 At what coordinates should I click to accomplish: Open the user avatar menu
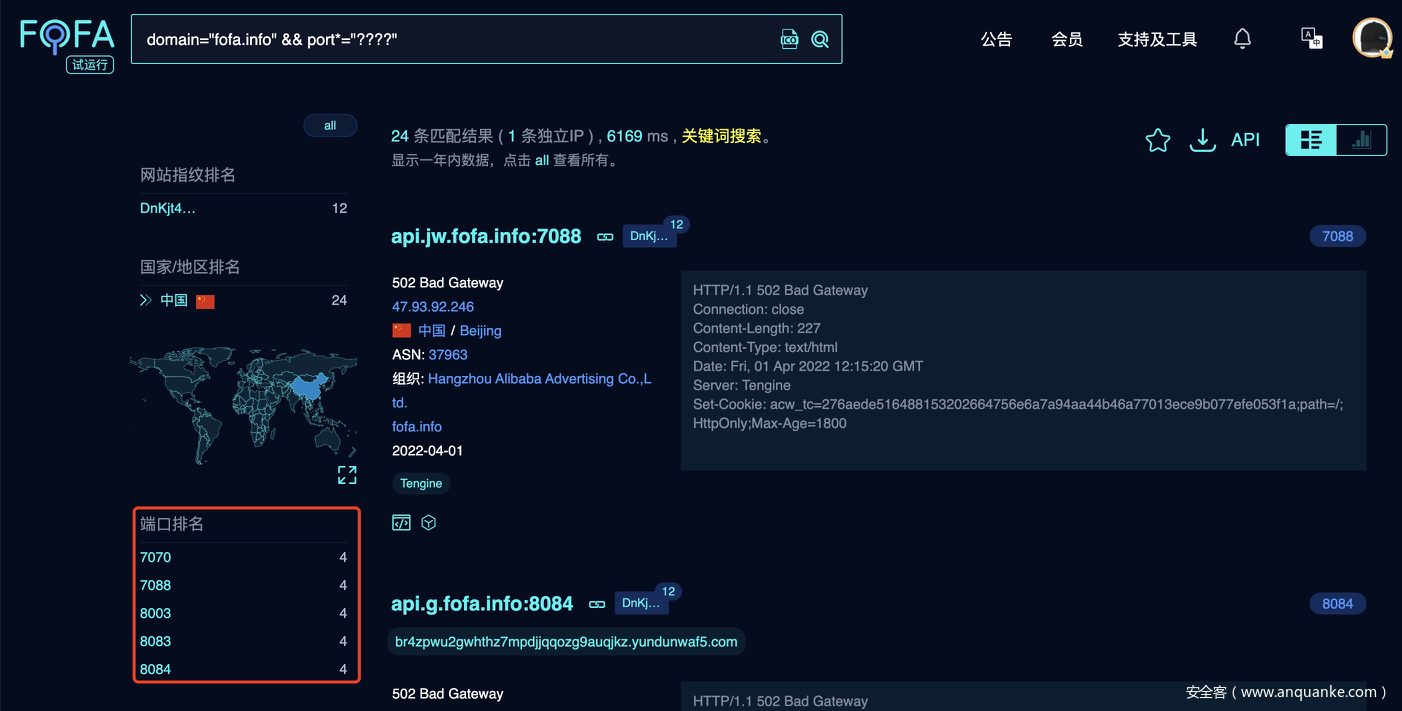click(x=1371, y=38)
